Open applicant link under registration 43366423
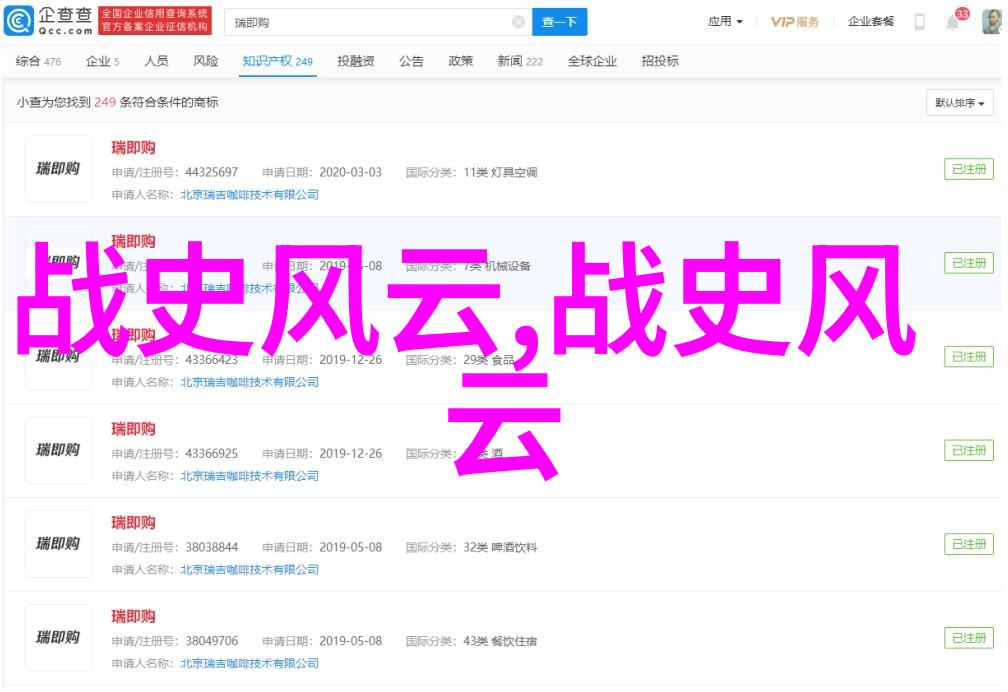The image size is (1008, 692). (249, 382)
